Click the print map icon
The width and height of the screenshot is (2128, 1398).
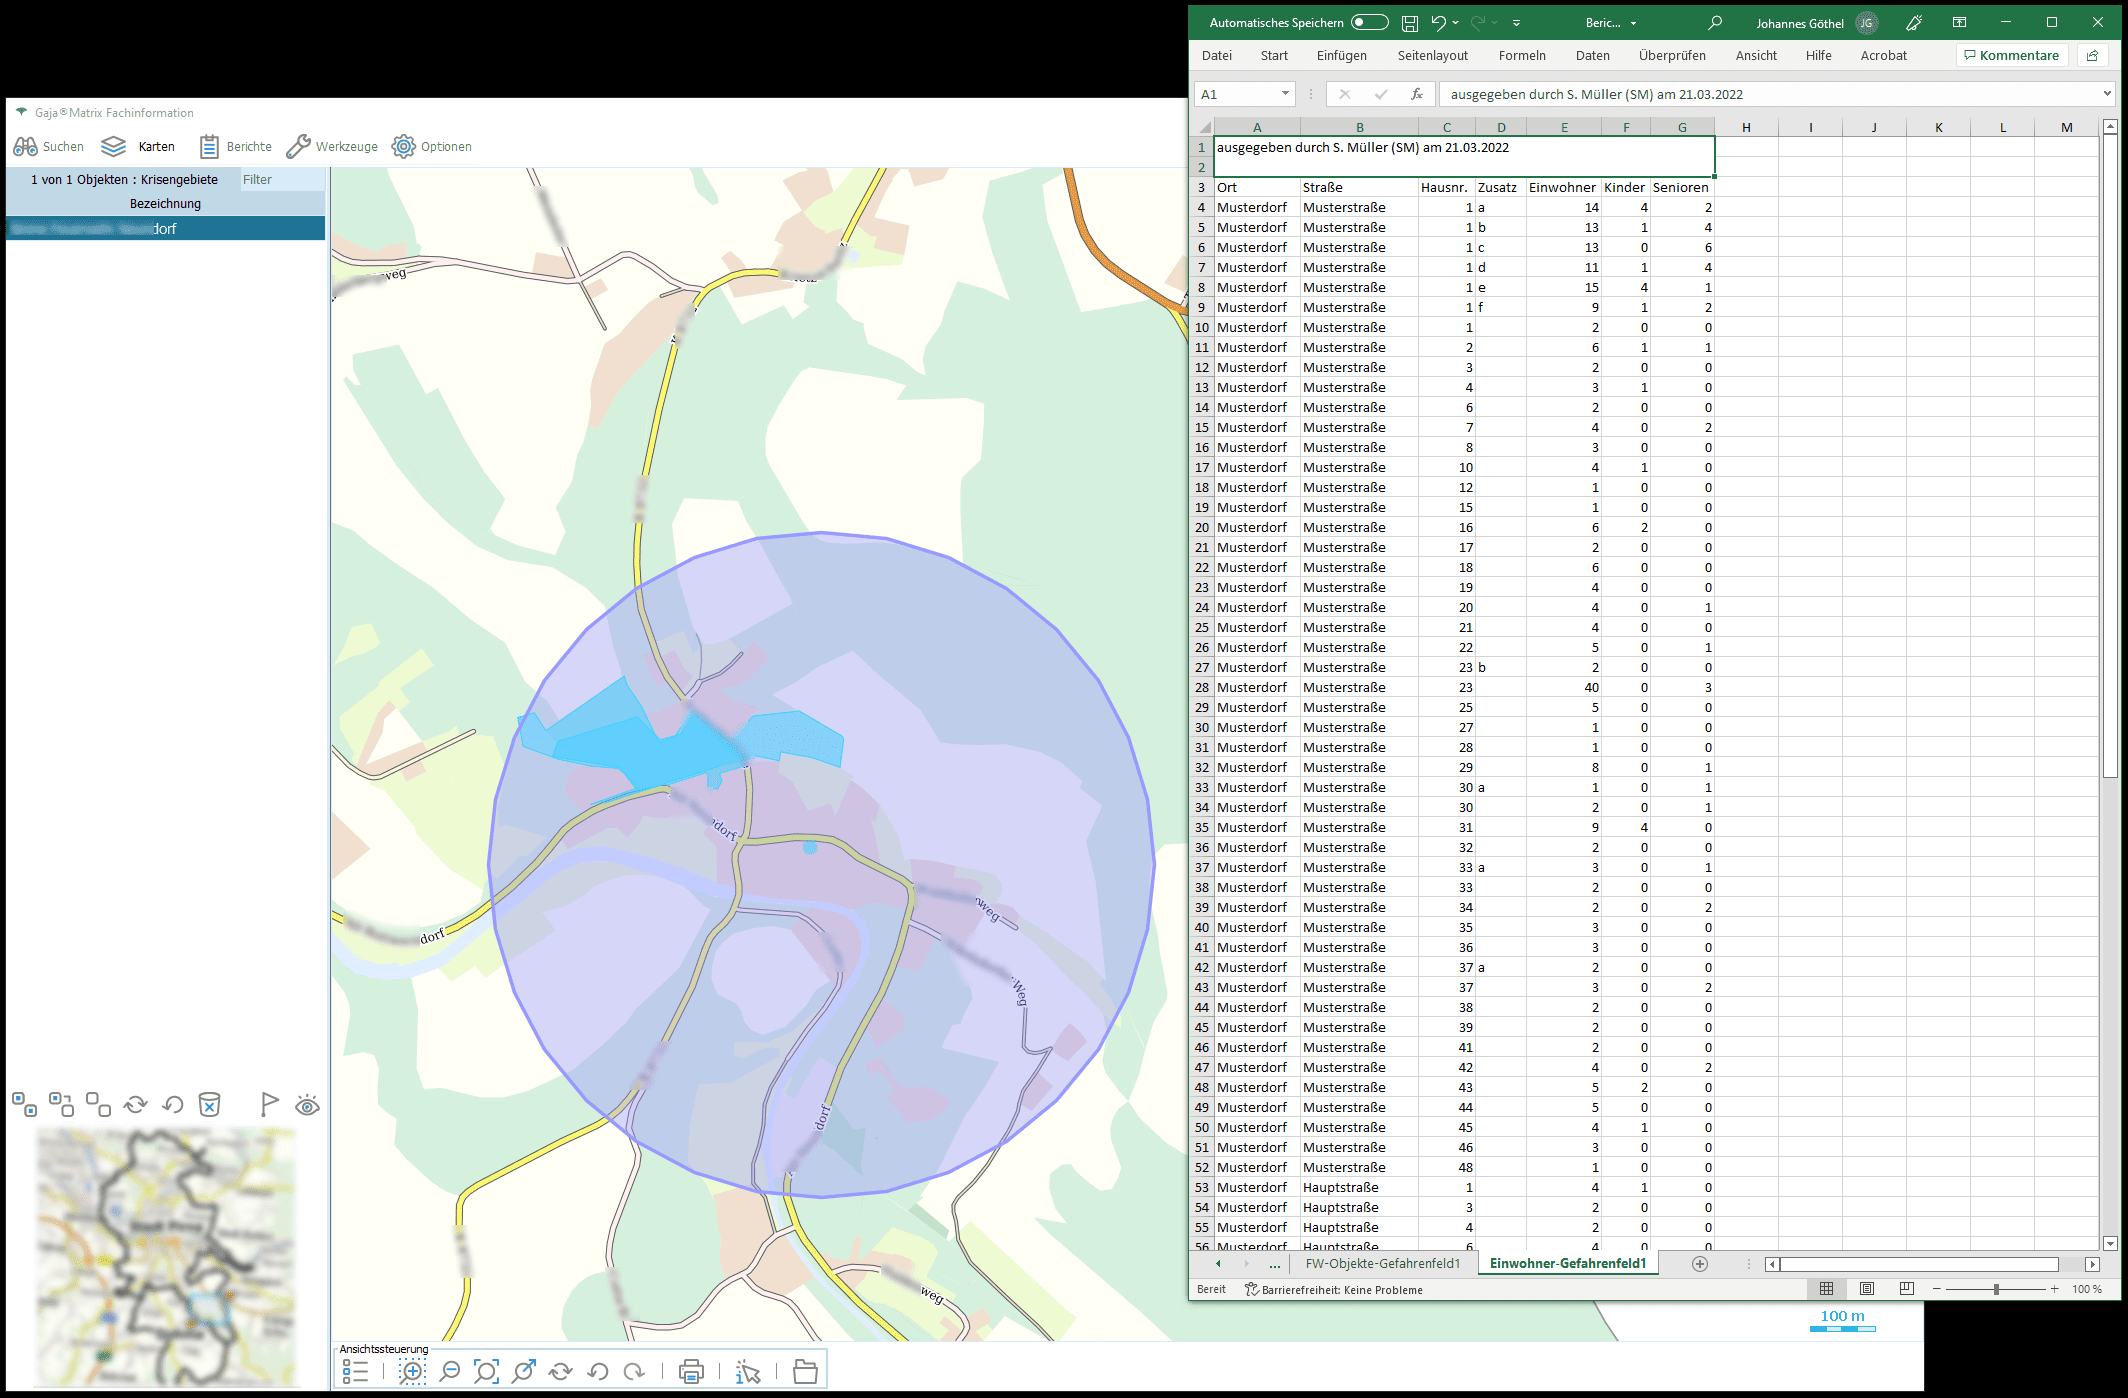tap(691, 1372)
